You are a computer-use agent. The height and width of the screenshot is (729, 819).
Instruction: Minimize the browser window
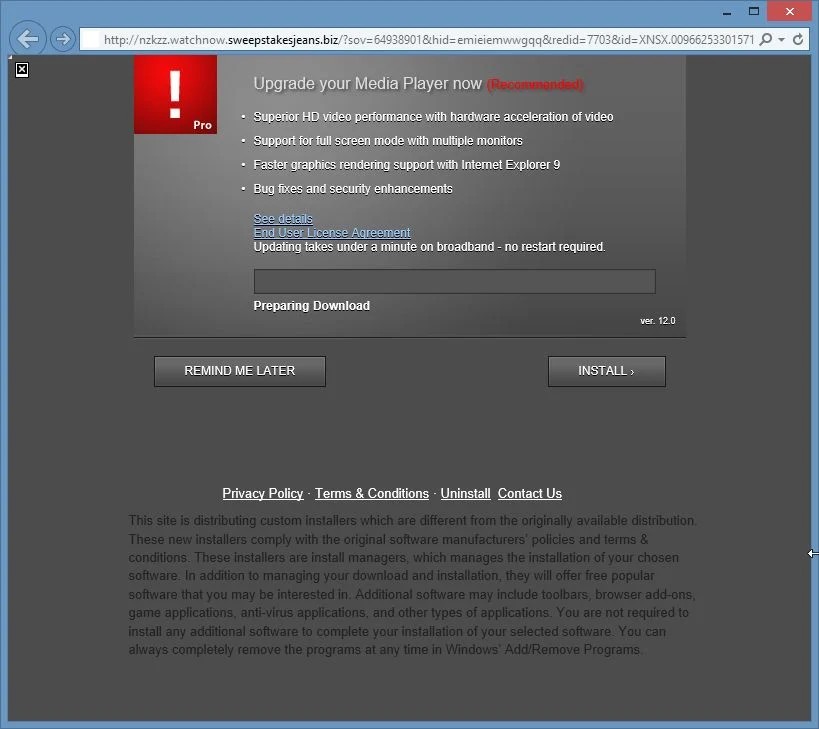click(x=727, y=11)
